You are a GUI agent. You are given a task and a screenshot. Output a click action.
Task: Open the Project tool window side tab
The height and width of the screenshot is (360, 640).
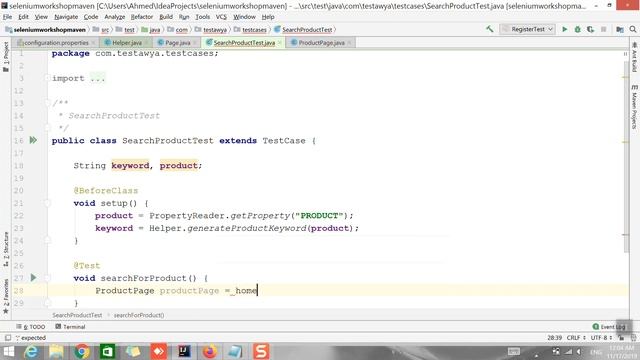pyautogui.click(x=6, y=57)
